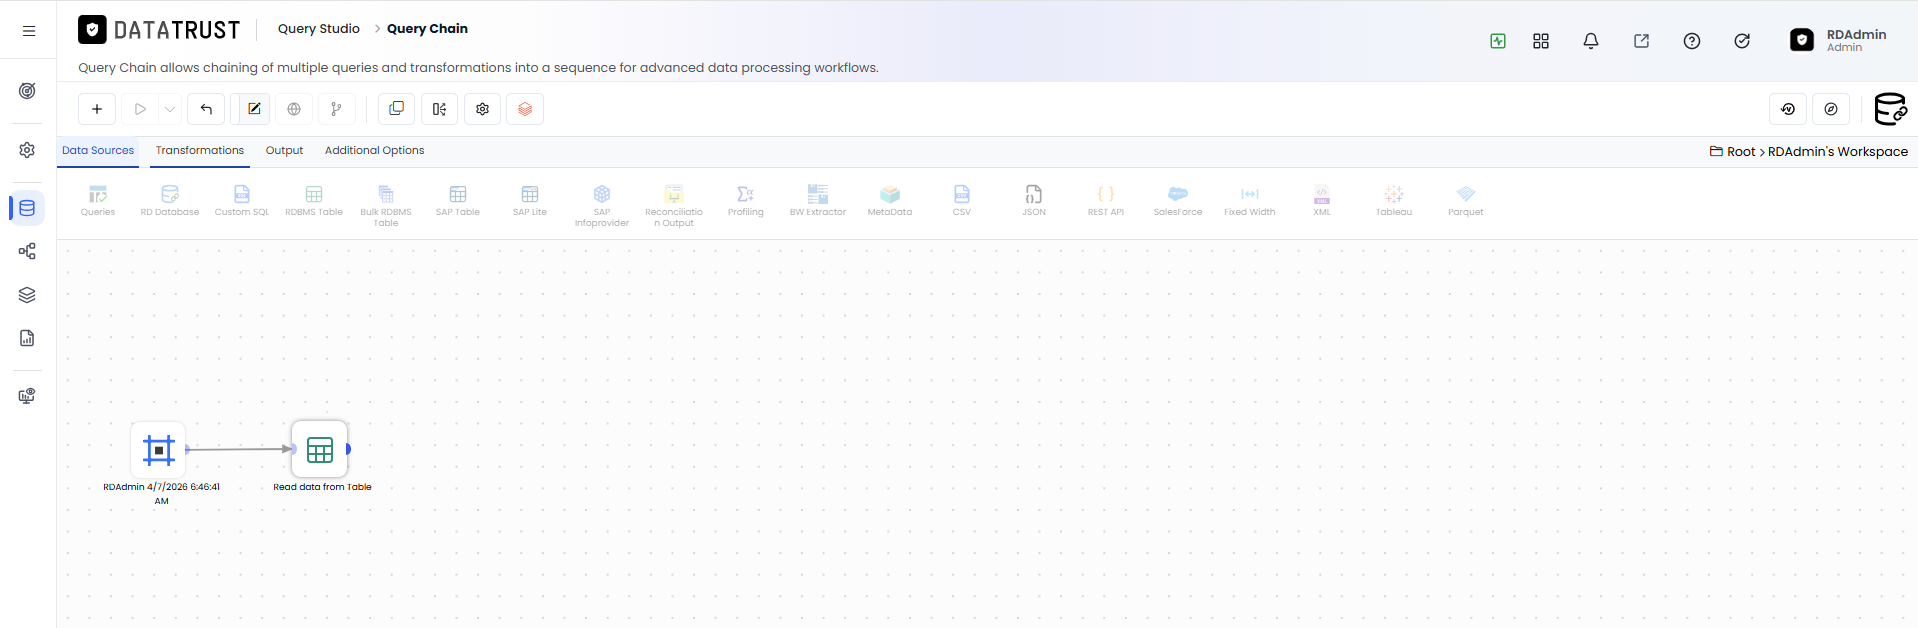Open the hamburger menu

29,31
